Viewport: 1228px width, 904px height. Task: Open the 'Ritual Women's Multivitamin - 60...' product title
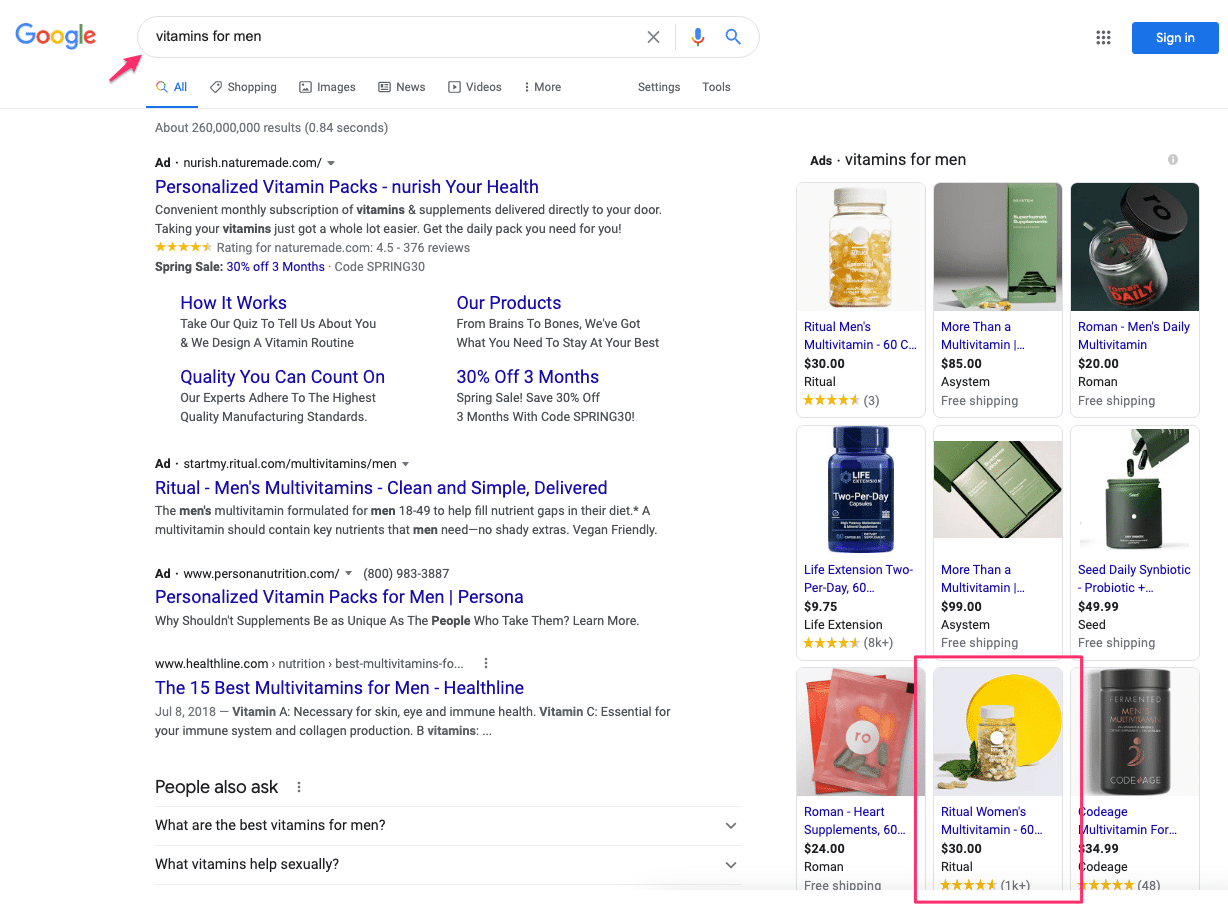pos(991,821)
